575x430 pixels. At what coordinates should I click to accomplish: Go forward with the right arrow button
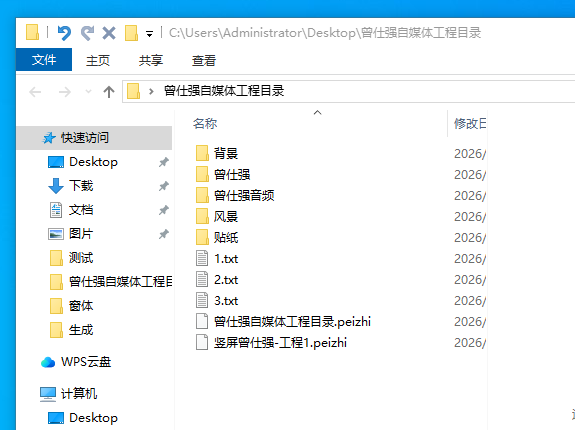pyautogui.click(x=65, y=91)
